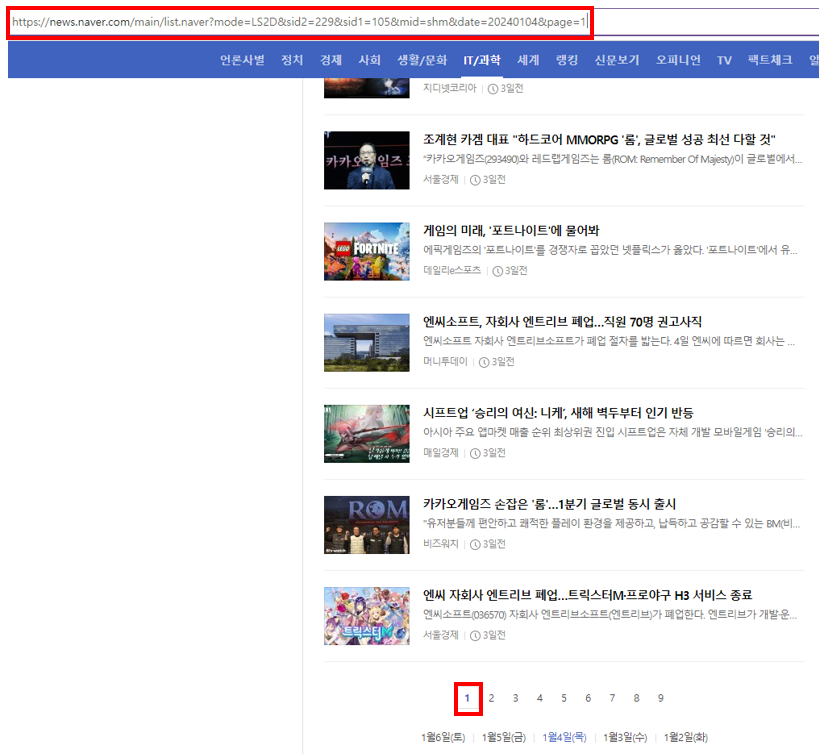Select date 1월5일(금)
The width and height of the screenshot is (825, 756).
[x=504, y=738]
